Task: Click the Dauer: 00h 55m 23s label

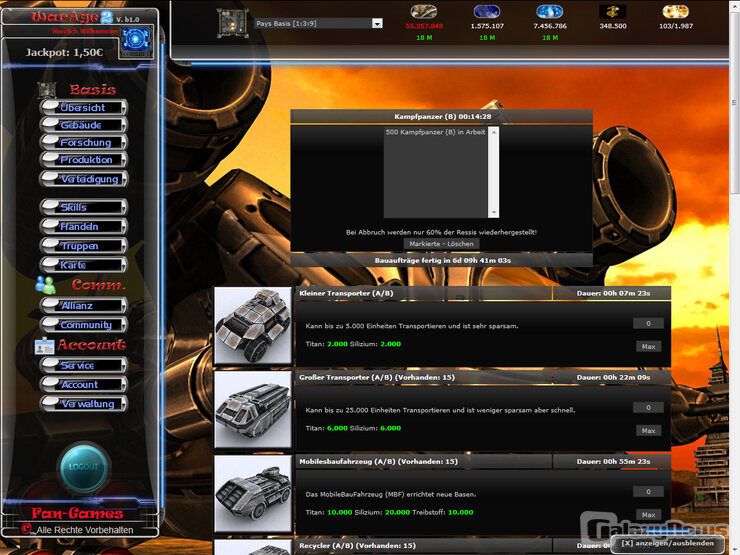Action: point(613,462)
